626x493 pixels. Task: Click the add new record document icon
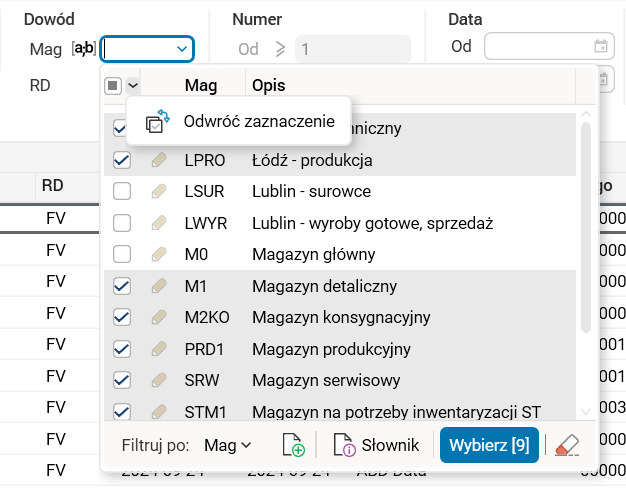[x=293, y=445]
